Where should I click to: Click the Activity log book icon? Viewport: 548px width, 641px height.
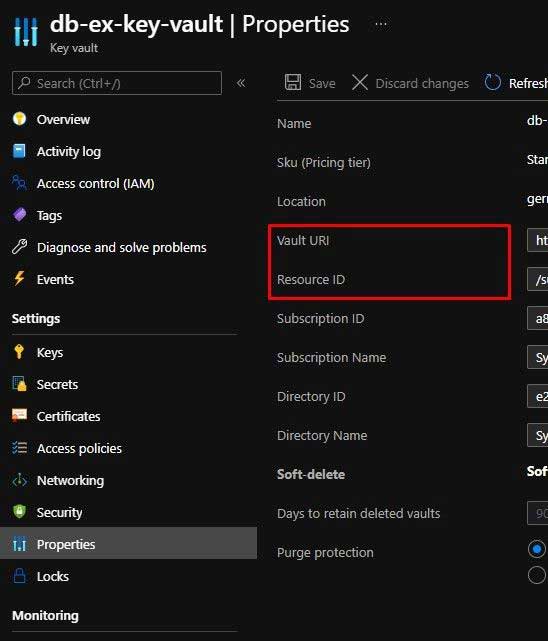coord(19,151)
